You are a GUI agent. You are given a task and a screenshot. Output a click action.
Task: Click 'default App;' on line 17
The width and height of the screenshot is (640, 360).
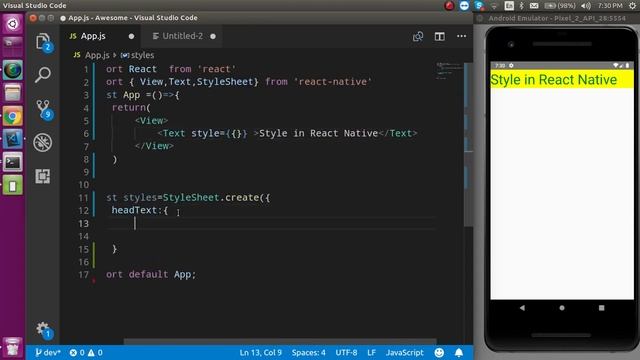[162, 274]
